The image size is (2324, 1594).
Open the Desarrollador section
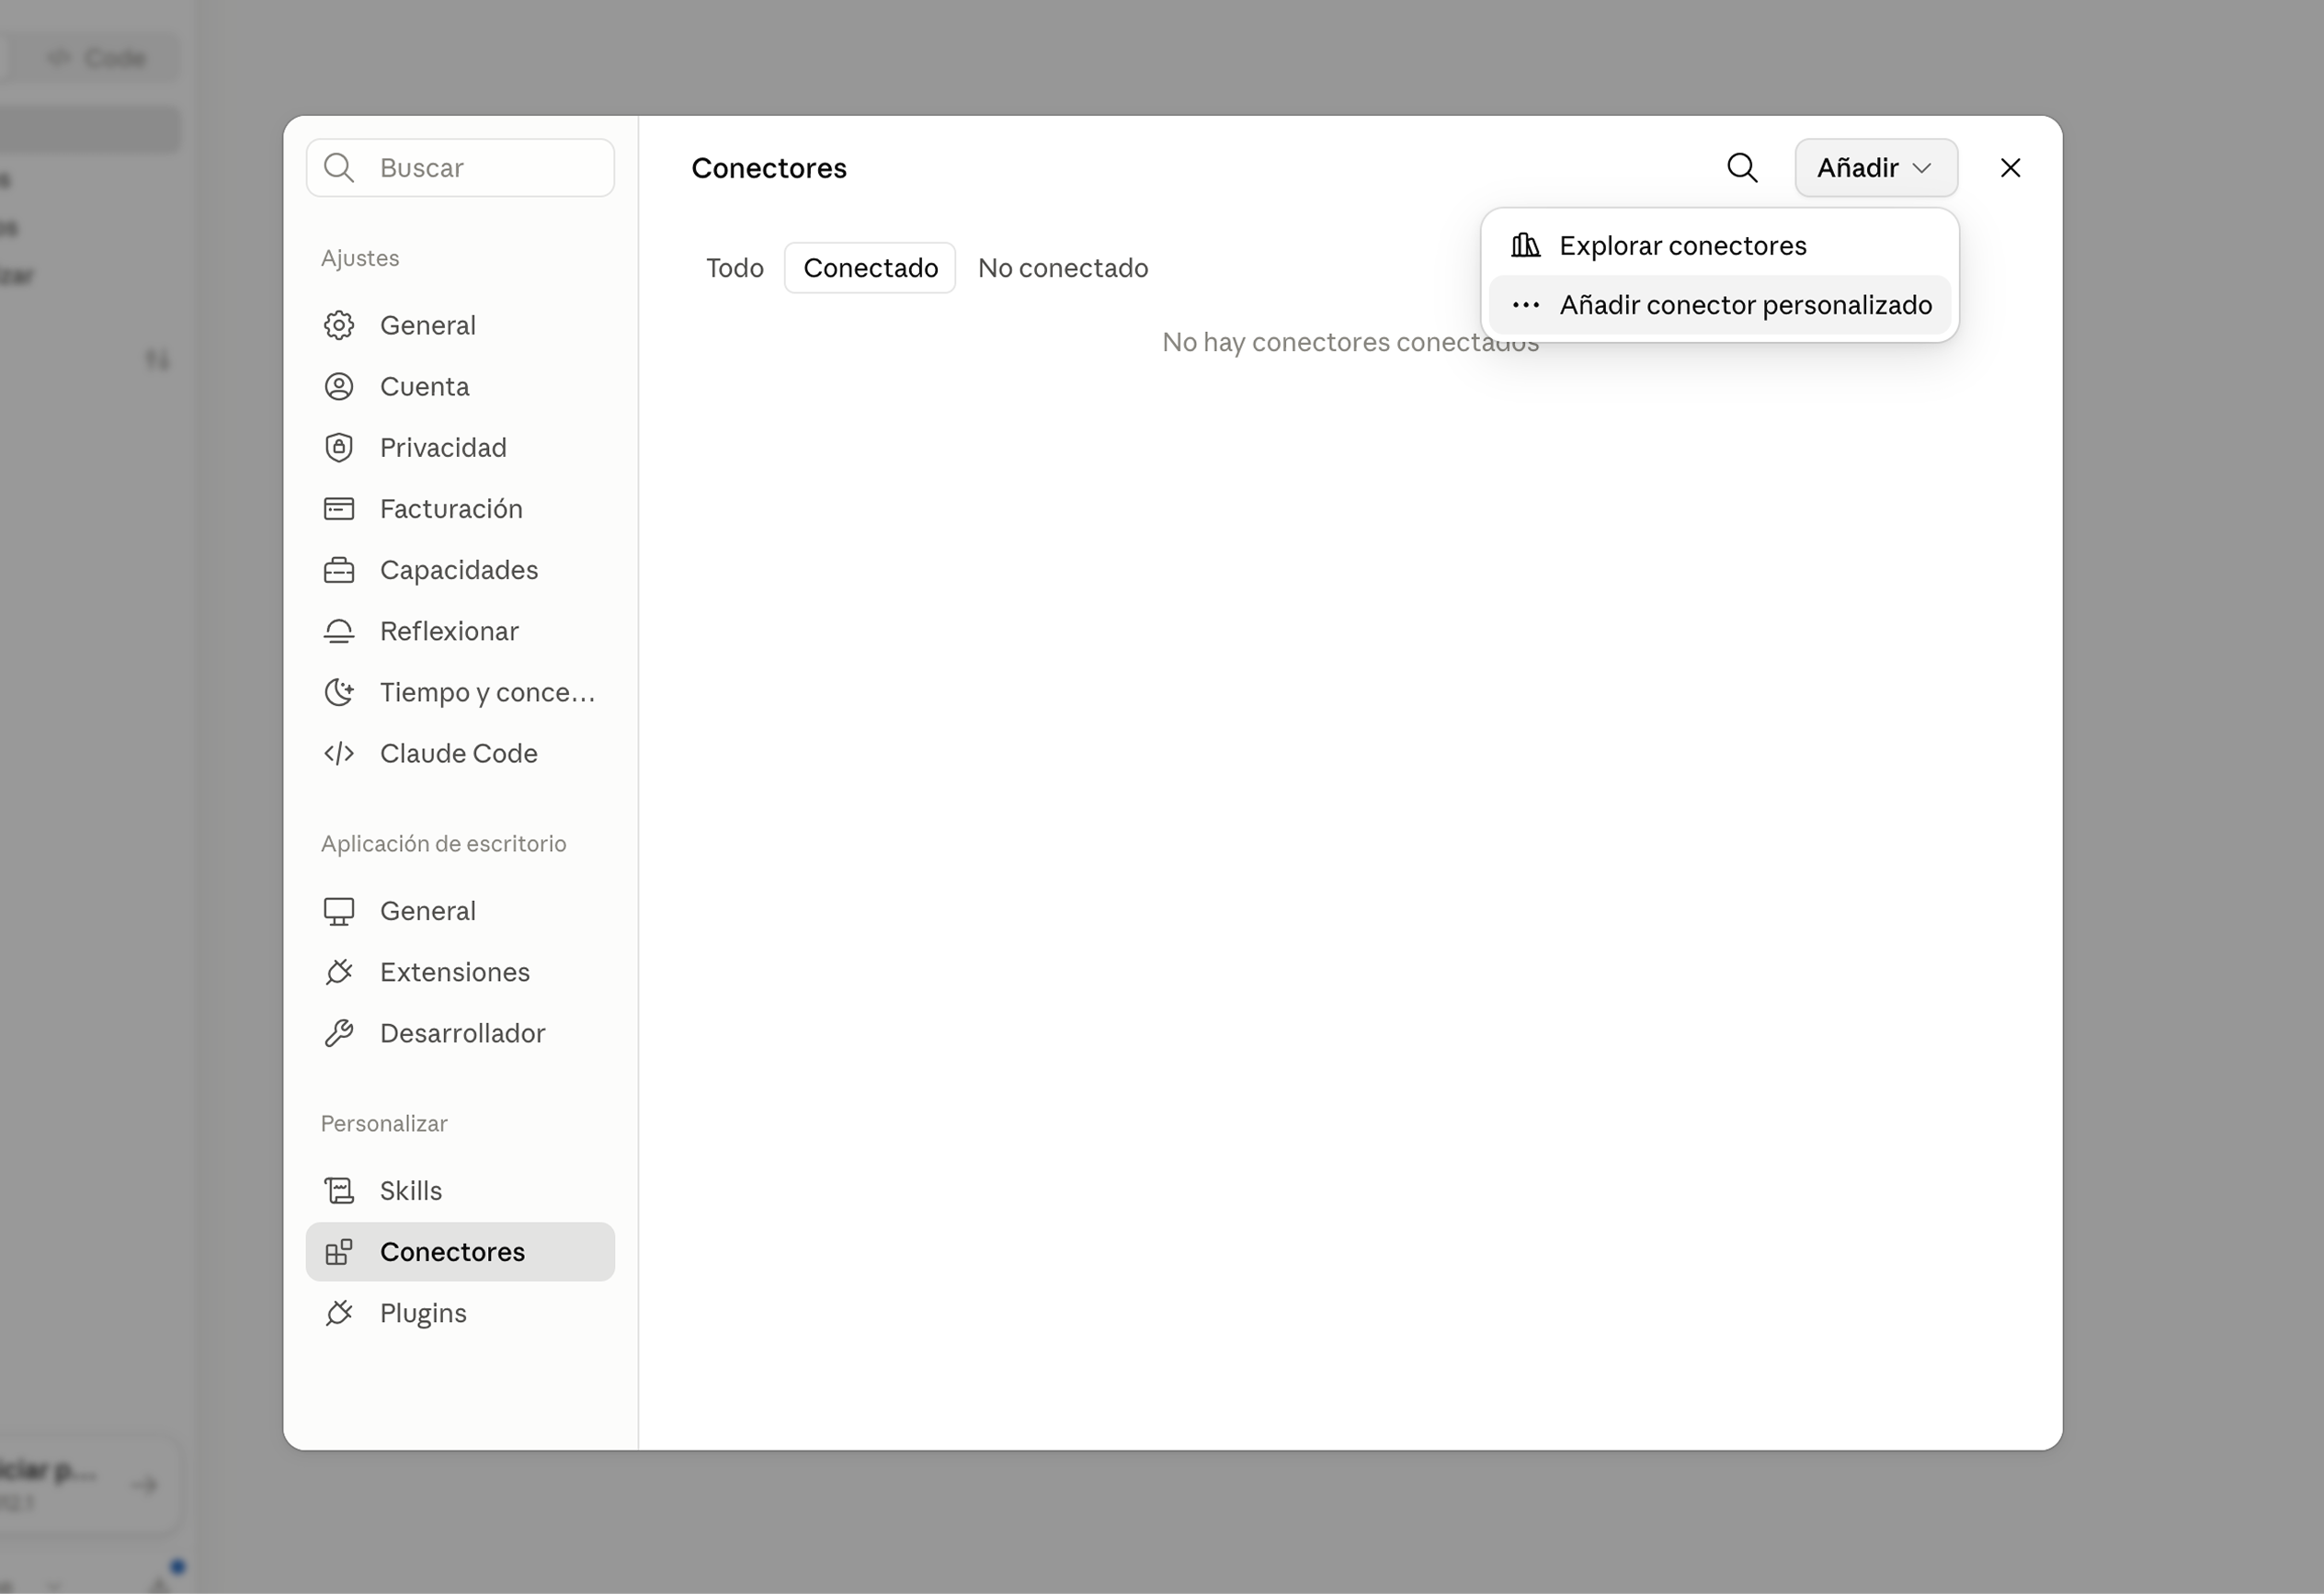(460, 1033)
